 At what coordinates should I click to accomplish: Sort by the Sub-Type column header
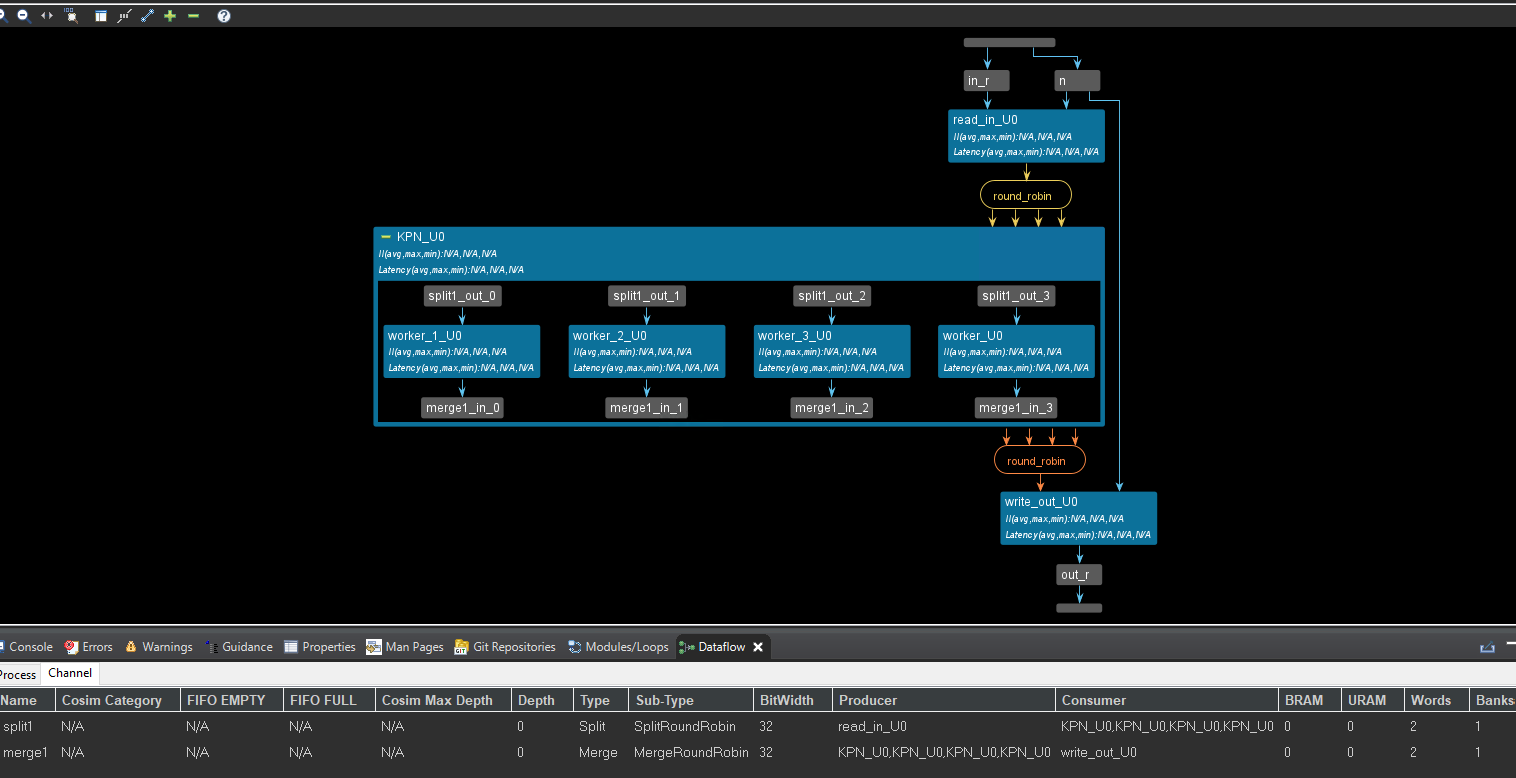pos(691,700)
